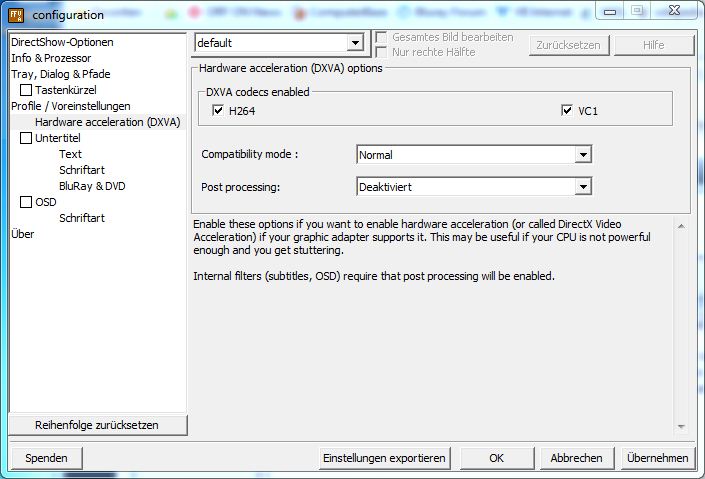Click the Übernehmen button
Screen dimensions: 705x479
pyautogui.click(x=656, y=458)
